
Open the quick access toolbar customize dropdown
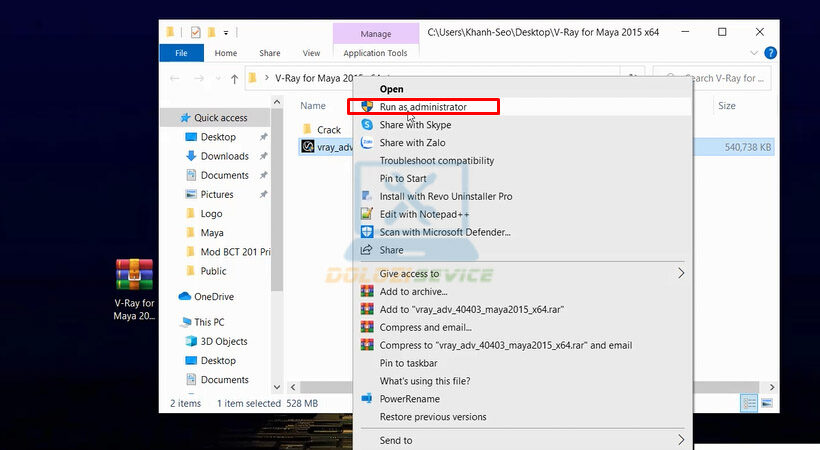226,33
